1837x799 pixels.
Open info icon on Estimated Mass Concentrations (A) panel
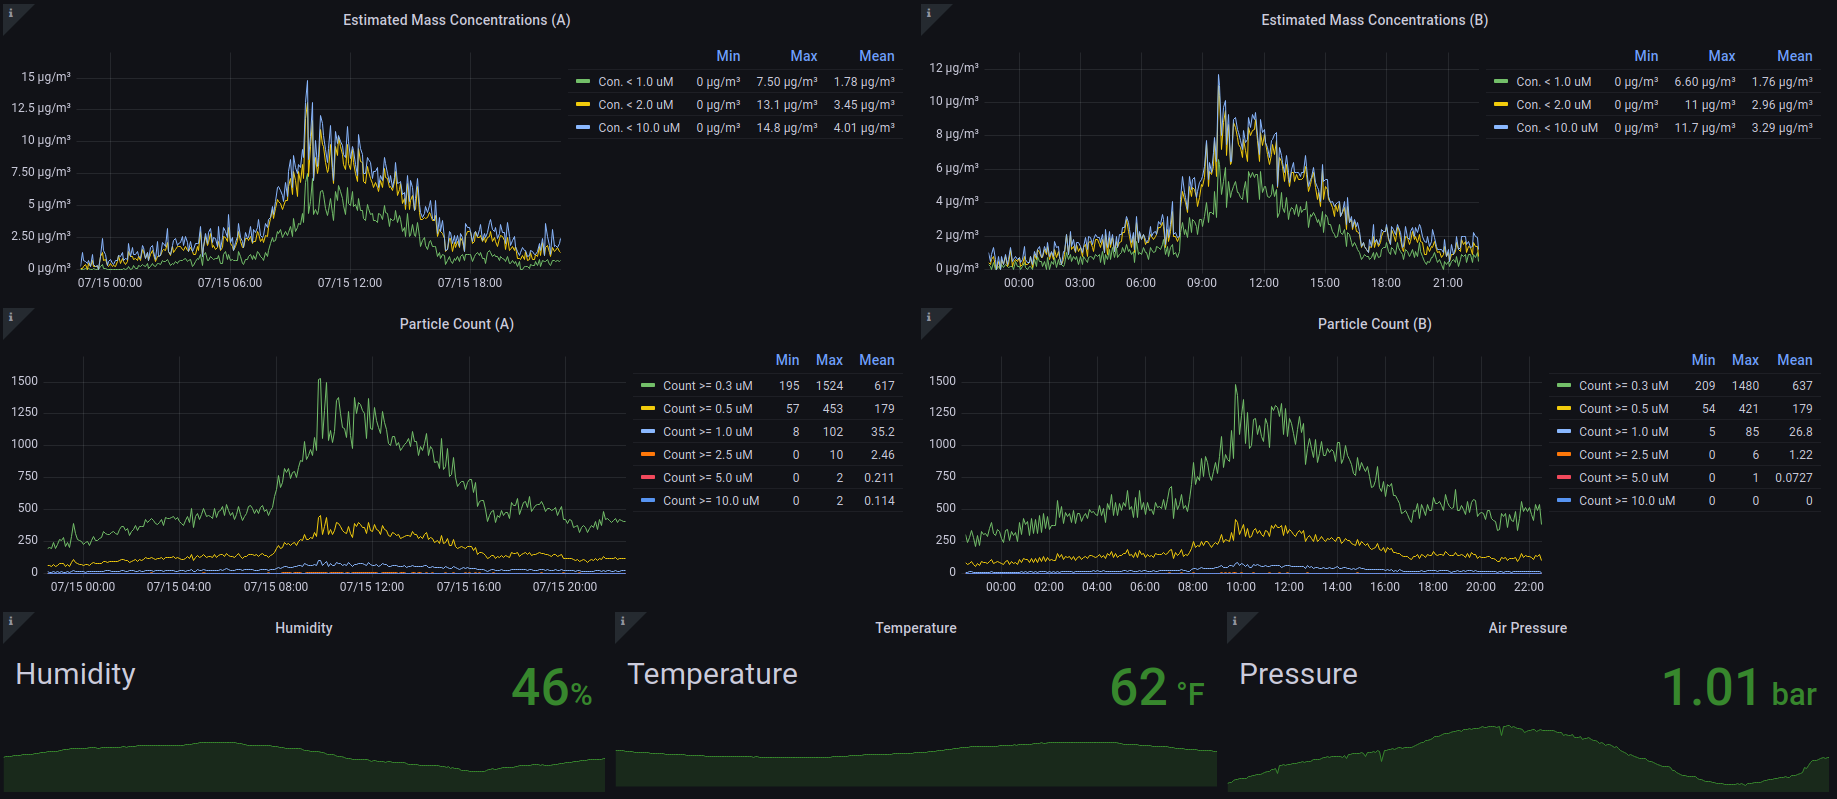11,13
